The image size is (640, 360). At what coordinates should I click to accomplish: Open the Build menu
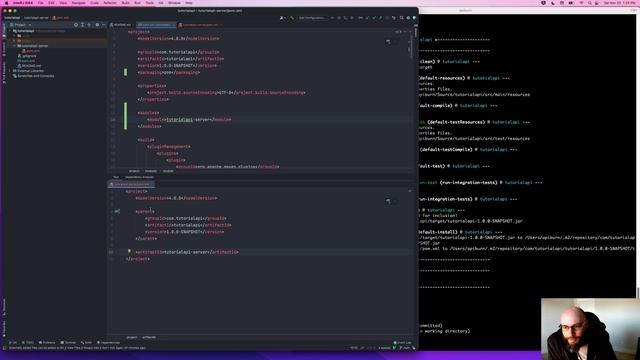(126, 3)
